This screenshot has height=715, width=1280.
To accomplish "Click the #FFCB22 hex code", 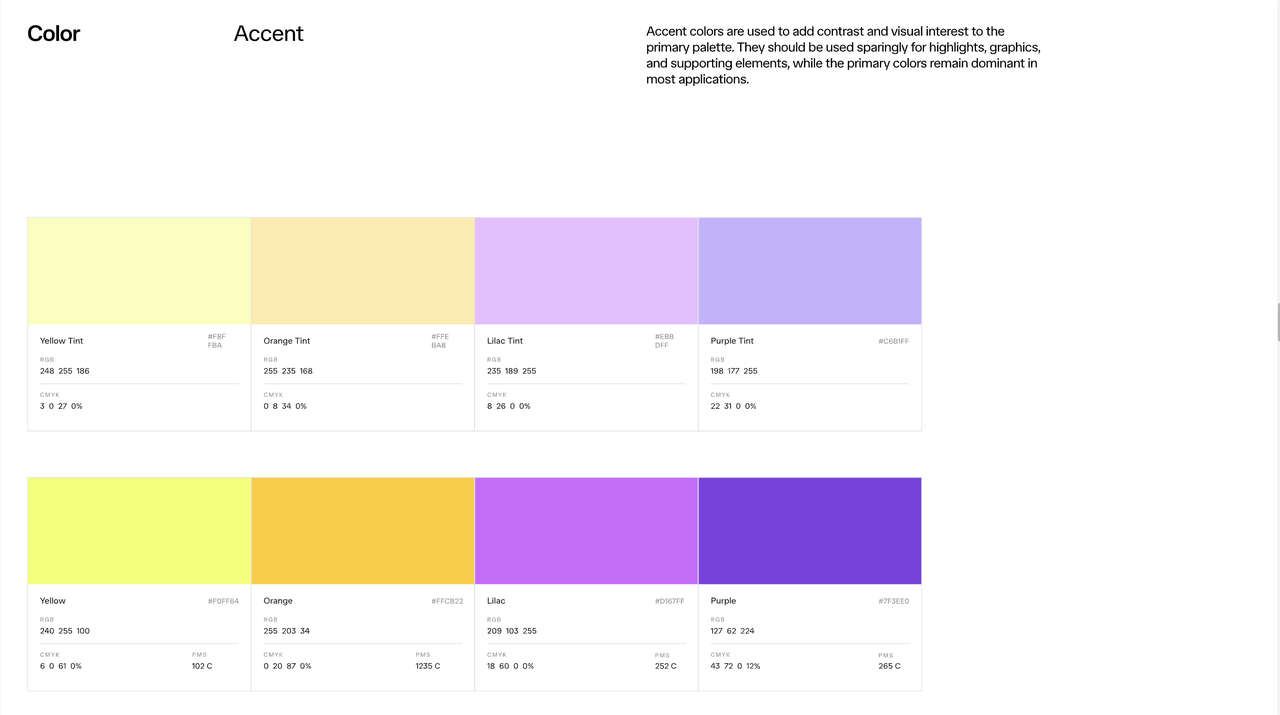I will click(447, 601).
